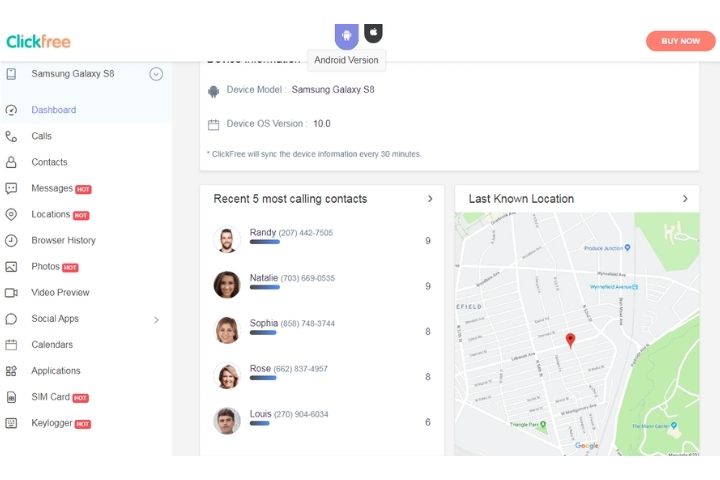Expand Recent 5 most calling contacts chevron

(x=430, y=199)
